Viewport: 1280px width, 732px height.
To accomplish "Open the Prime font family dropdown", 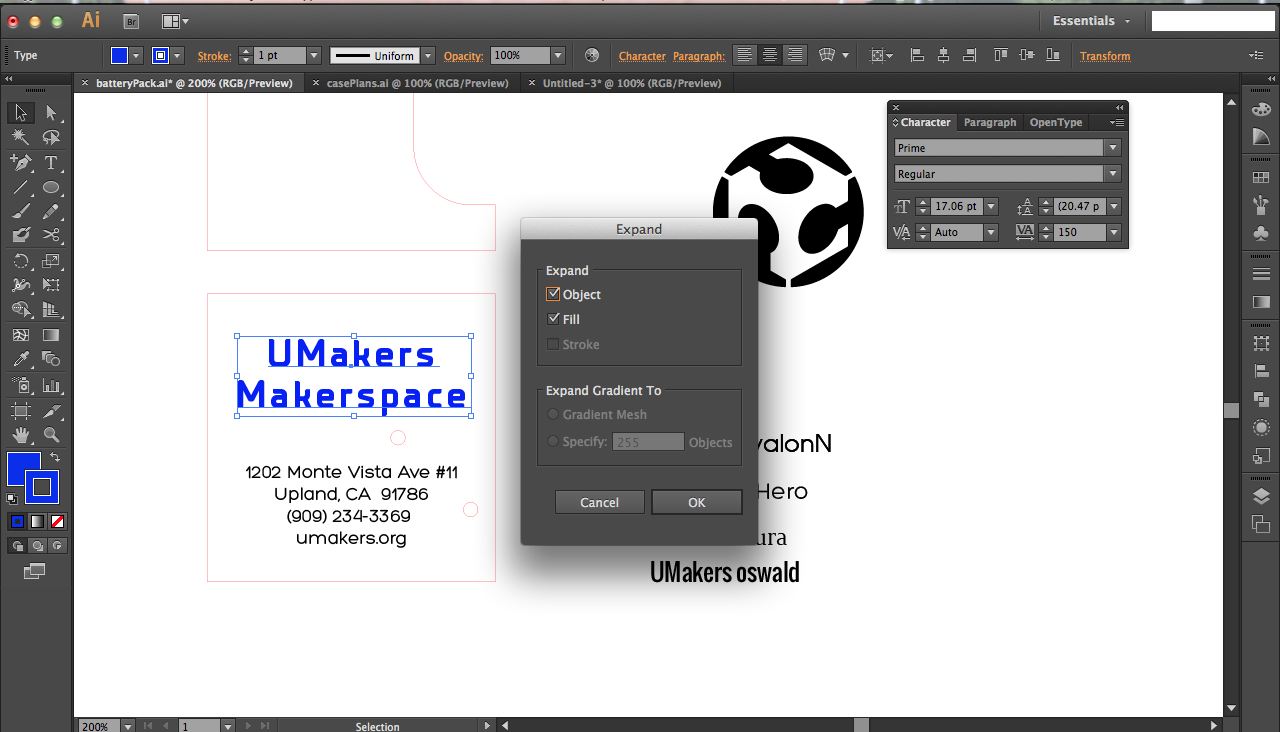I will (x=1113, y=148).
